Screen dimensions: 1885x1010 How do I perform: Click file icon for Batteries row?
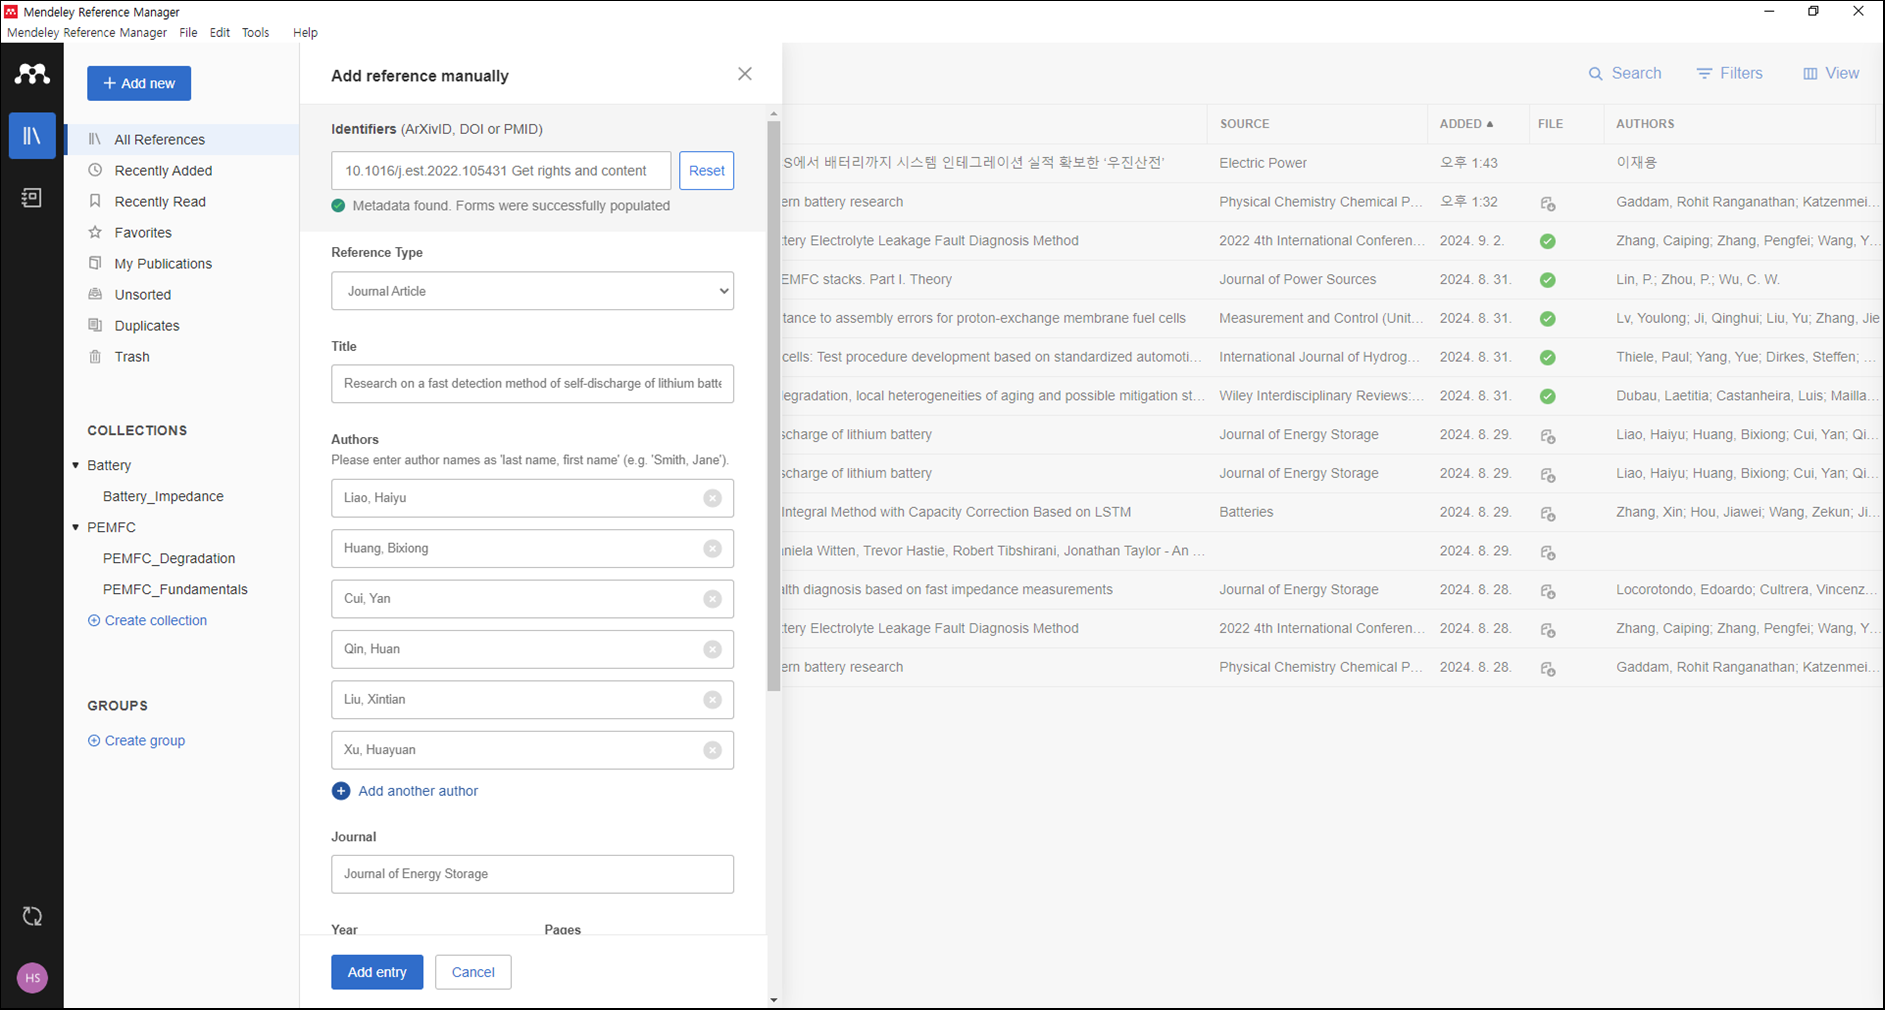(x=1548, y=513)
